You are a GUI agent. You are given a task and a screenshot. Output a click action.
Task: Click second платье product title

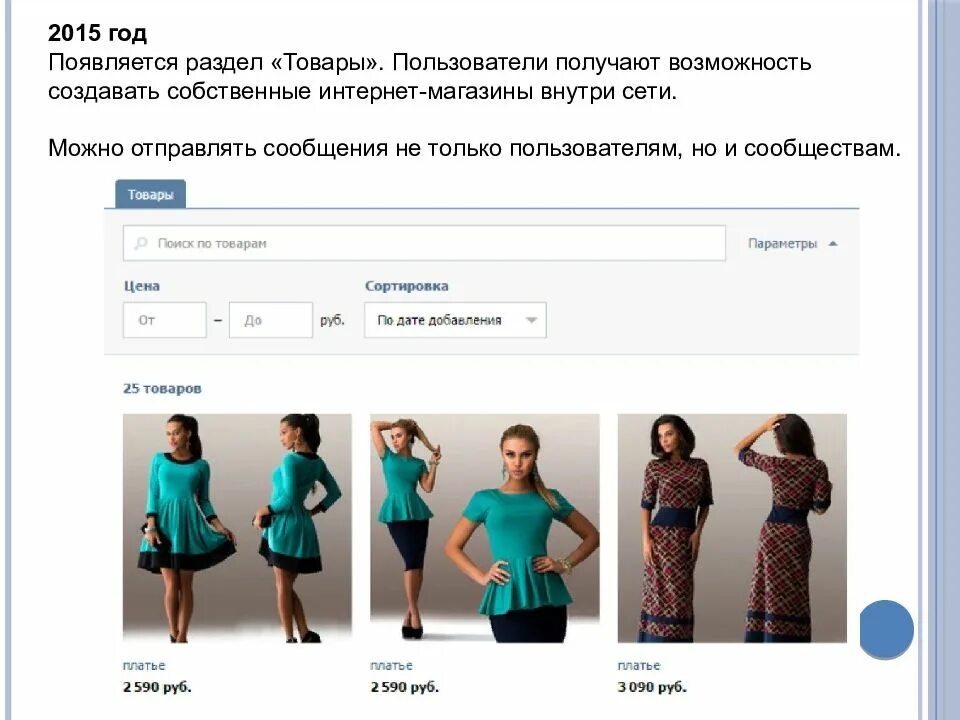pyautogui.click(x=391, y=666)
